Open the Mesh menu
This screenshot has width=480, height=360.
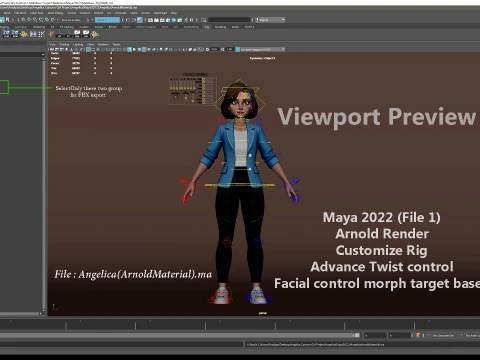(7, 13)
